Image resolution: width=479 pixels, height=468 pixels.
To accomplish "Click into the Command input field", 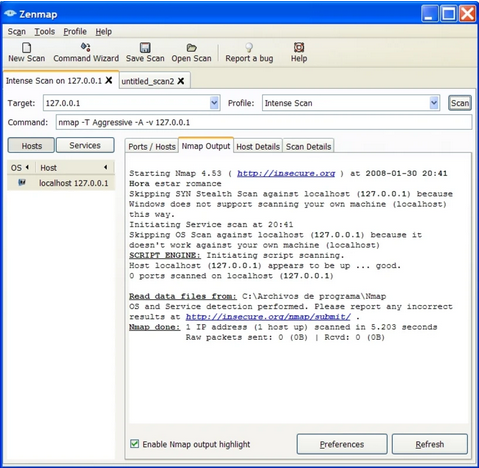I will [x=264, y=122].
